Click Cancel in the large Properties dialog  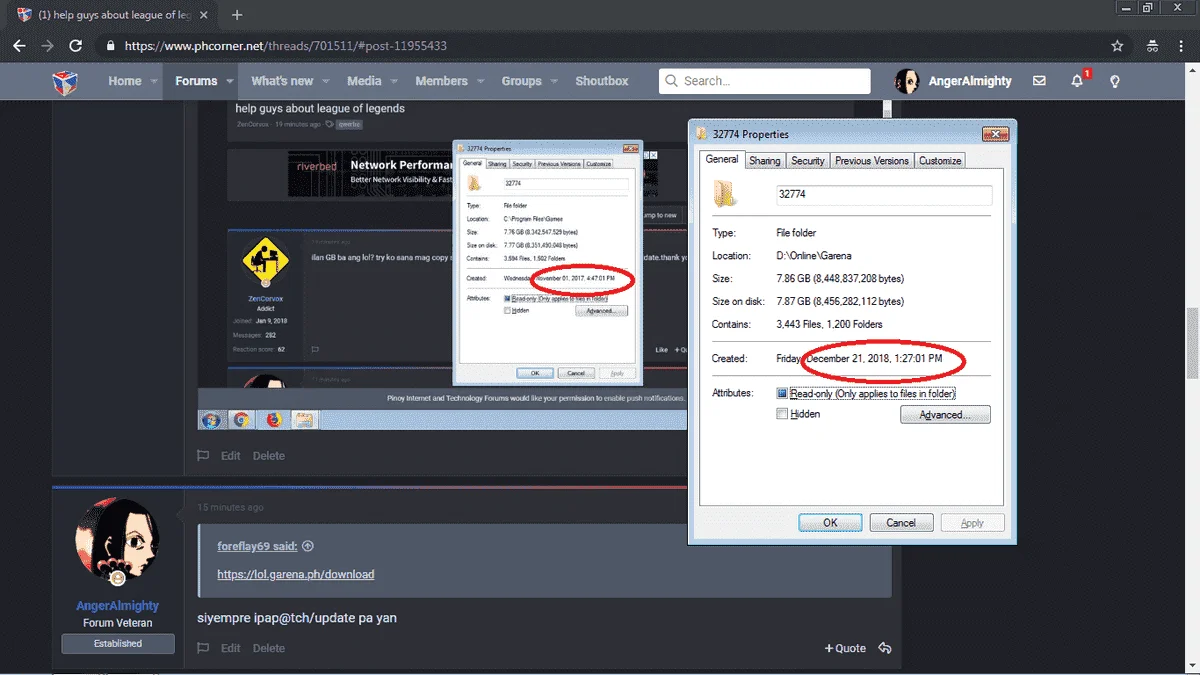tap(901, 522)
